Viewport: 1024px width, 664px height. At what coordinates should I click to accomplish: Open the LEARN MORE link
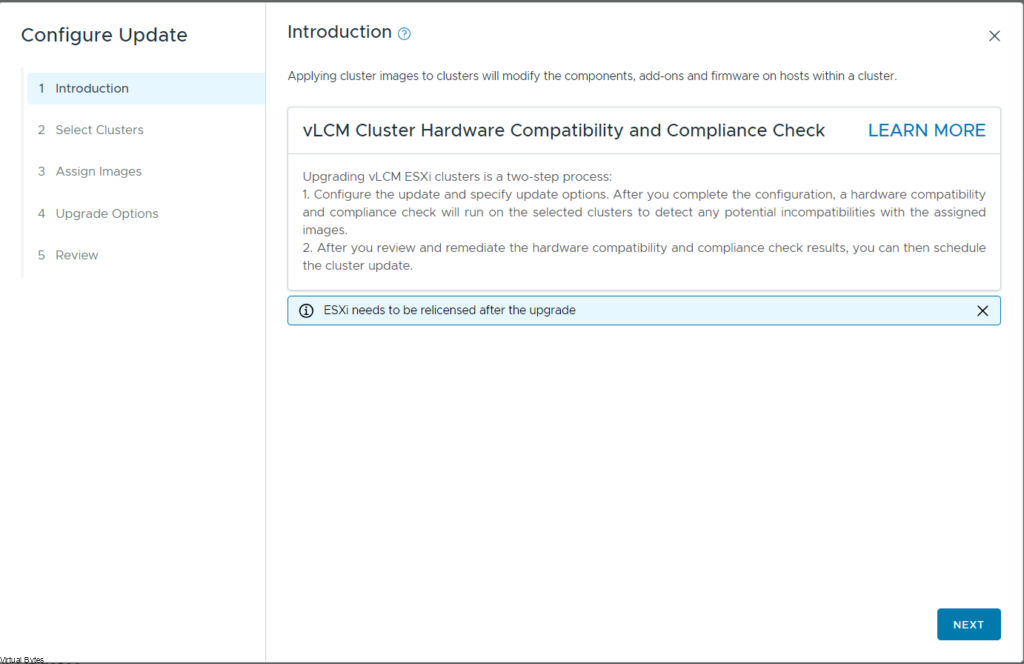point(926,131)
